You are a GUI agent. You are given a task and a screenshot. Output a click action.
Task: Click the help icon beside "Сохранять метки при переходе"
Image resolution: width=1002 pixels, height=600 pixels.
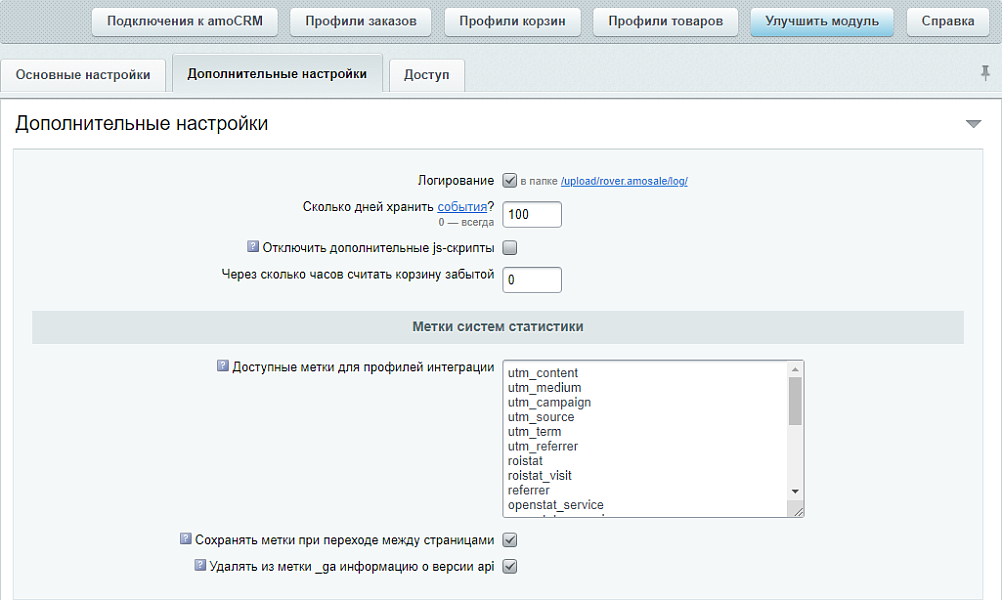[184, 539]
